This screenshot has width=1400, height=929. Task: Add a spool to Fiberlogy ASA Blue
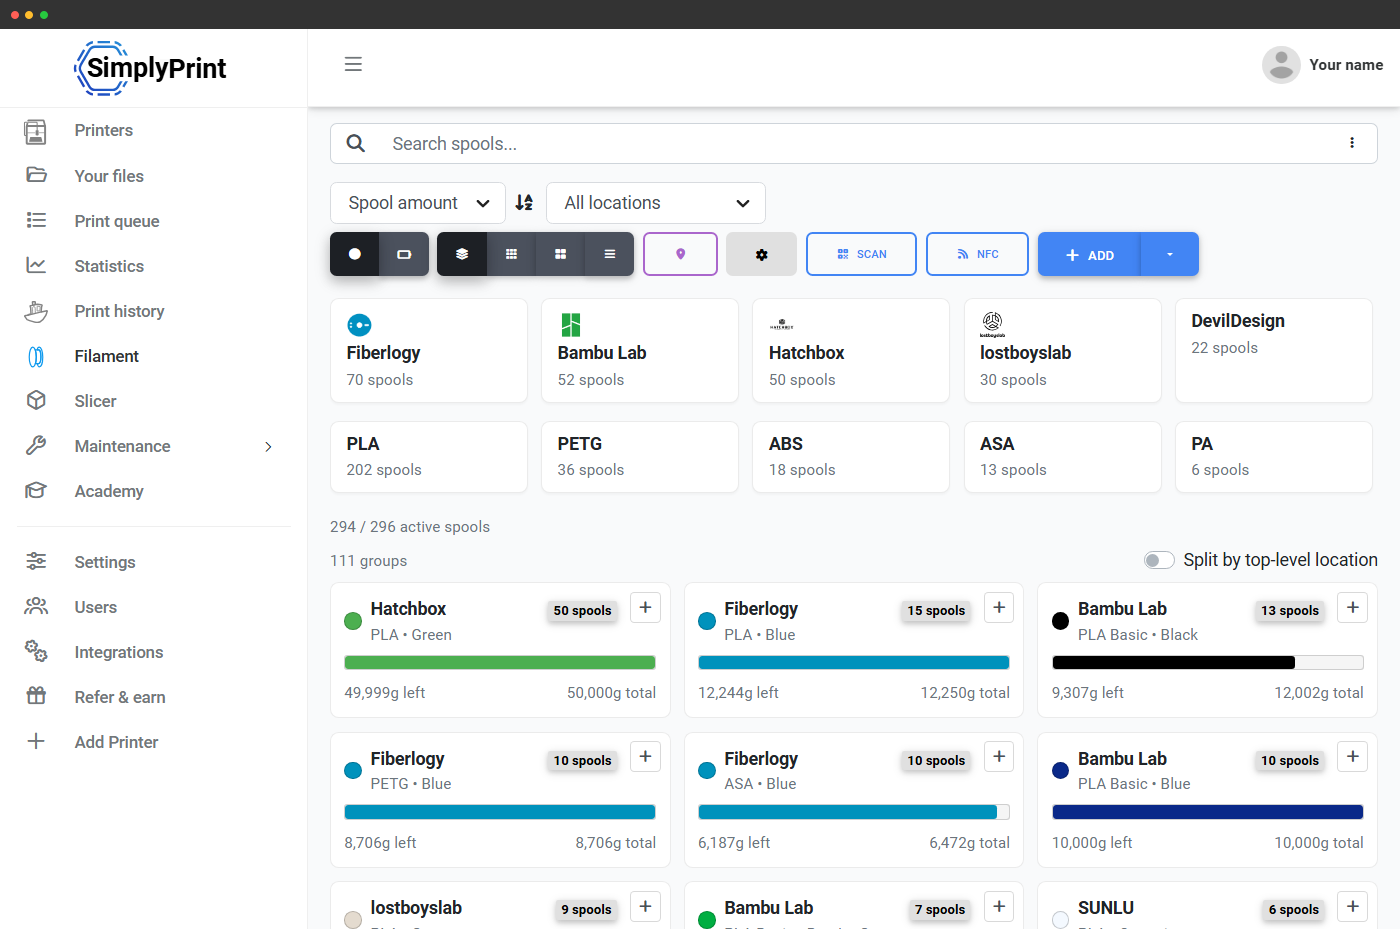point(999,757)
